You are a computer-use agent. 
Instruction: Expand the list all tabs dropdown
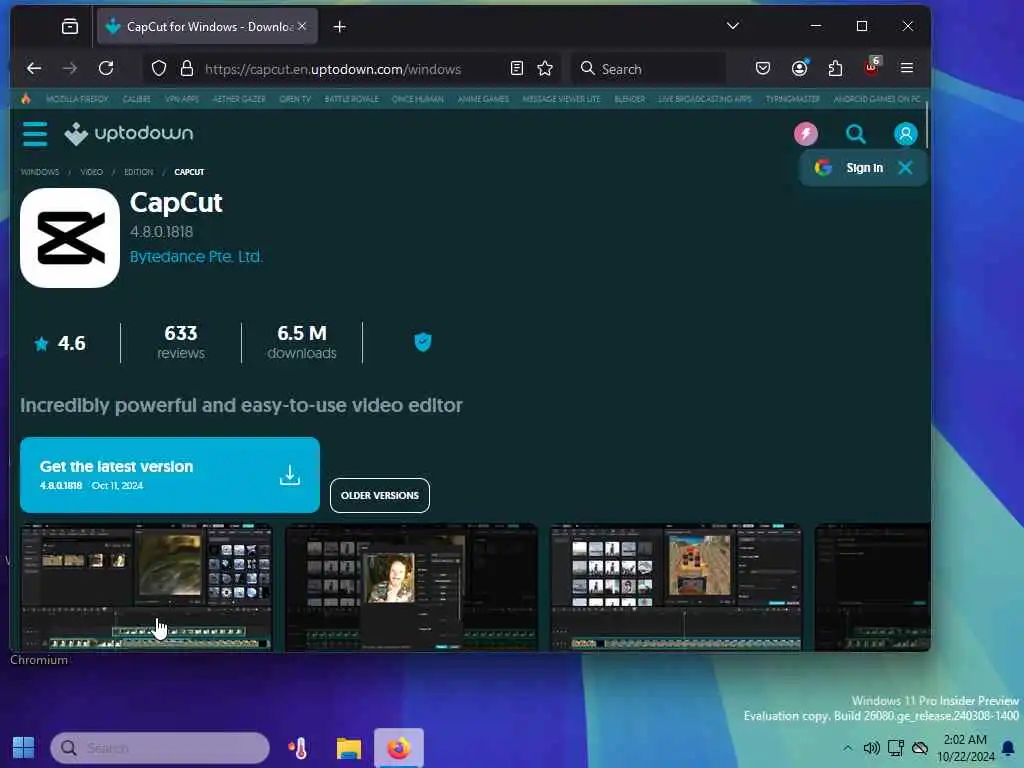[733, 26]
